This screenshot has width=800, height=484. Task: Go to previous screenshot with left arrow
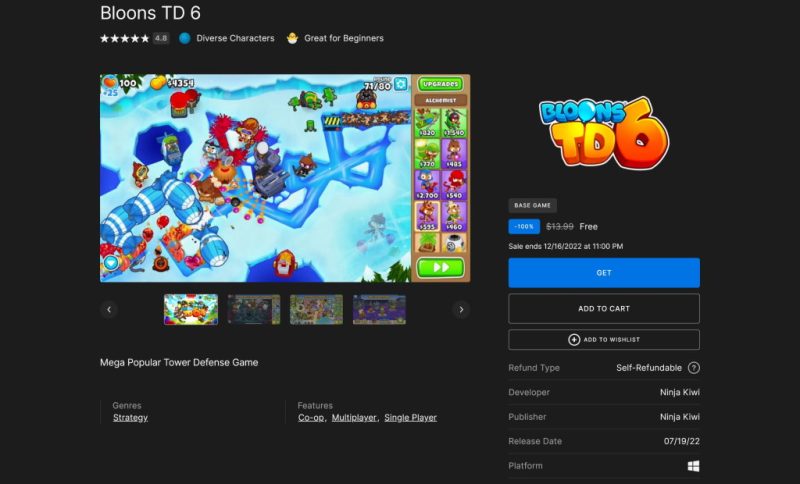(109, 310)
